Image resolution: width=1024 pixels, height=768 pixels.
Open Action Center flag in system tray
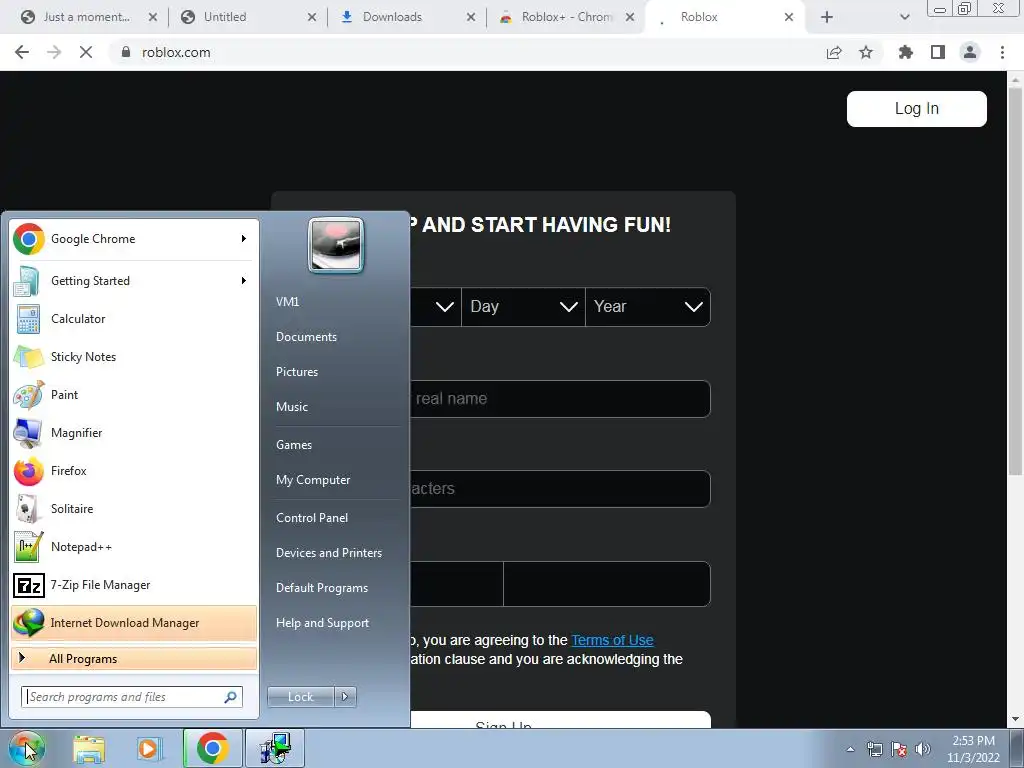click(x=899, y=749)
